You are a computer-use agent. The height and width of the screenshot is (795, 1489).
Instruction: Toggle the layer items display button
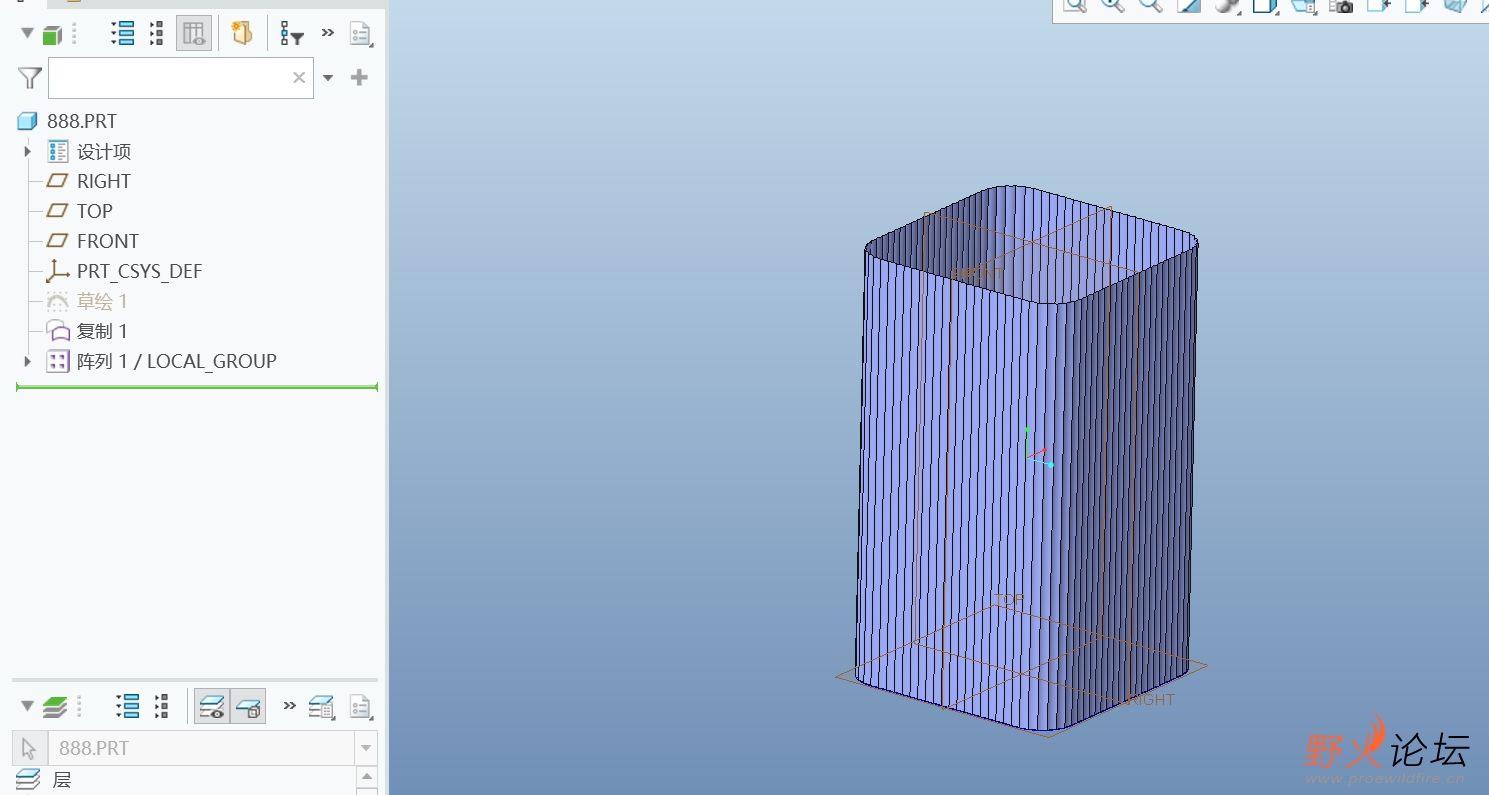pos(248,706)
